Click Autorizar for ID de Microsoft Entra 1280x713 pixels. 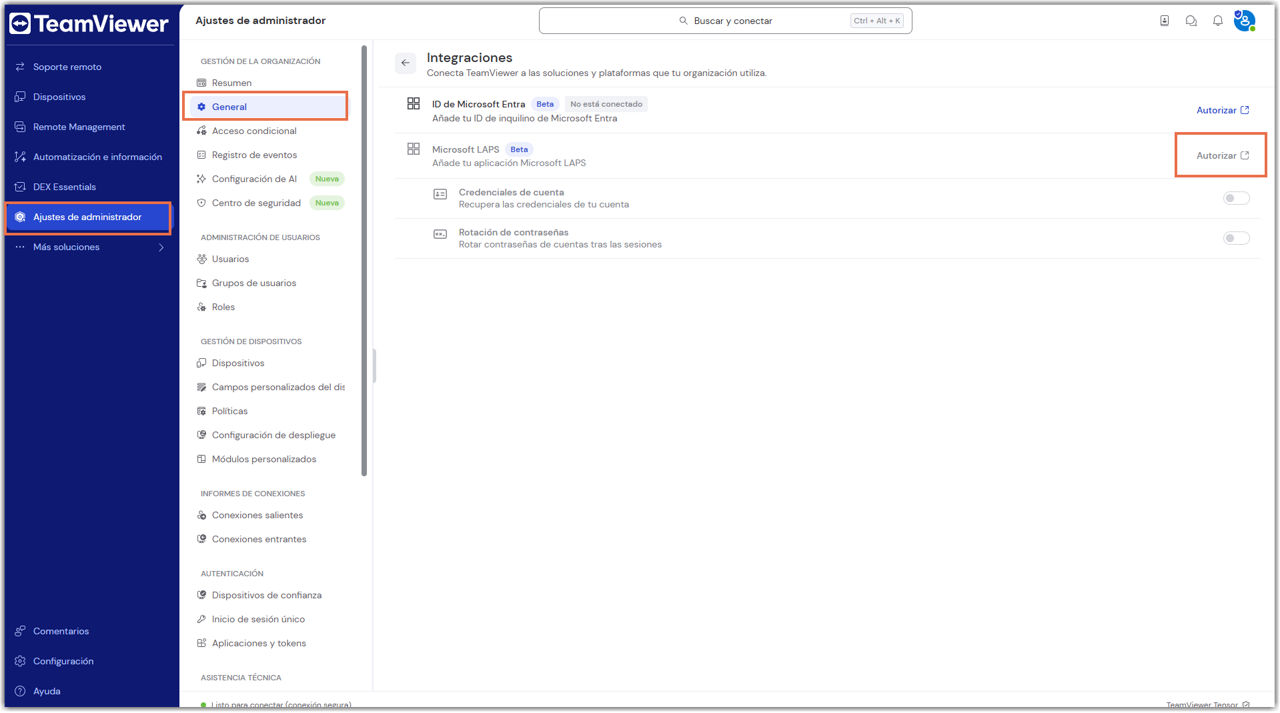point(1222,110)
